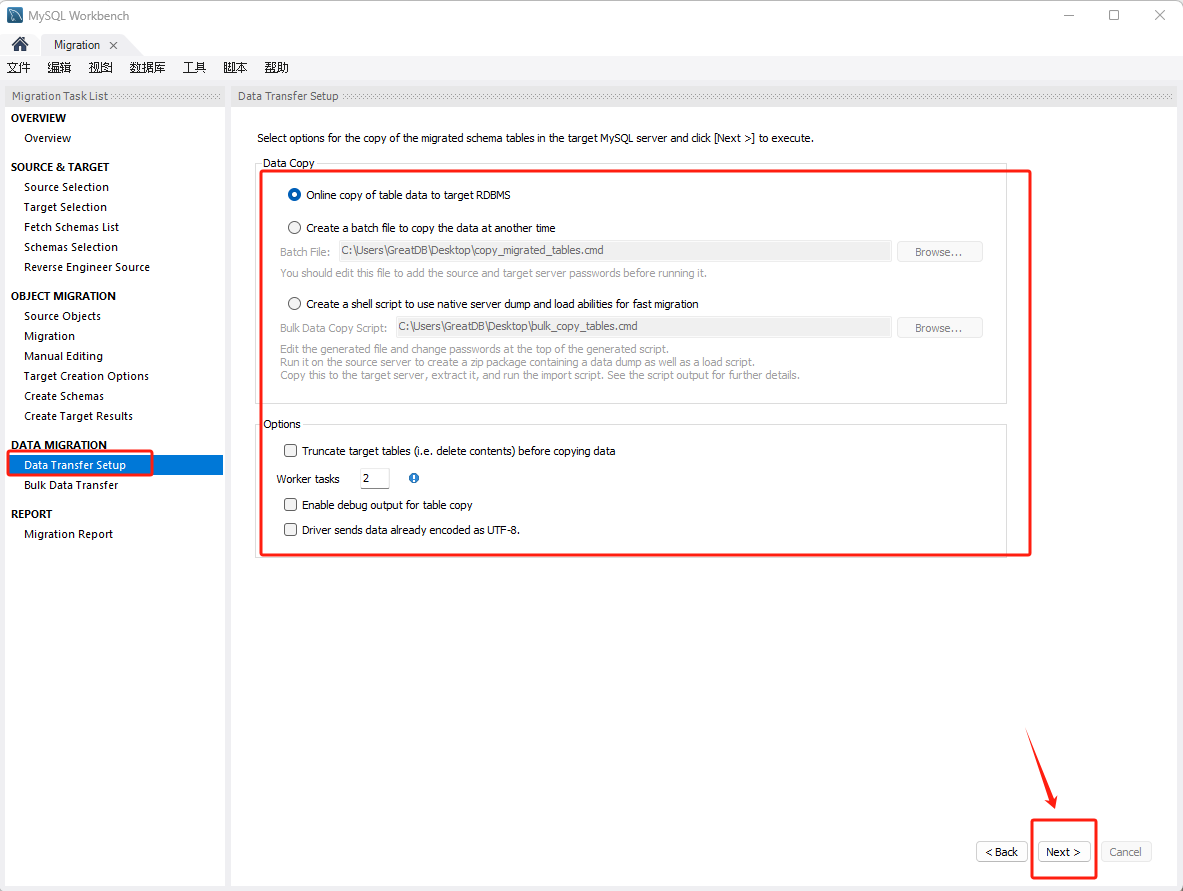The width and height of the screenshot is (1183, 891).
Task: Select Create a batch file radio button
Action: [294, 228]
